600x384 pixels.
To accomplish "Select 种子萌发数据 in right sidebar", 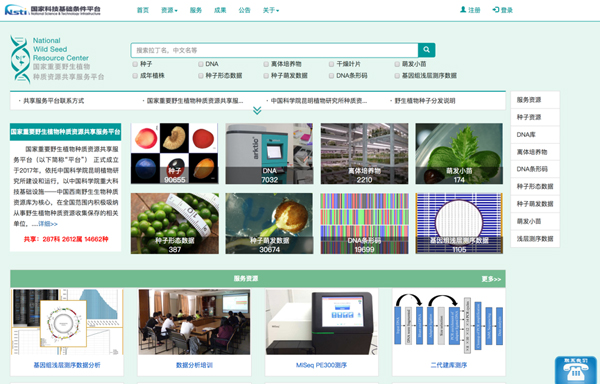I will coord(535,204).
